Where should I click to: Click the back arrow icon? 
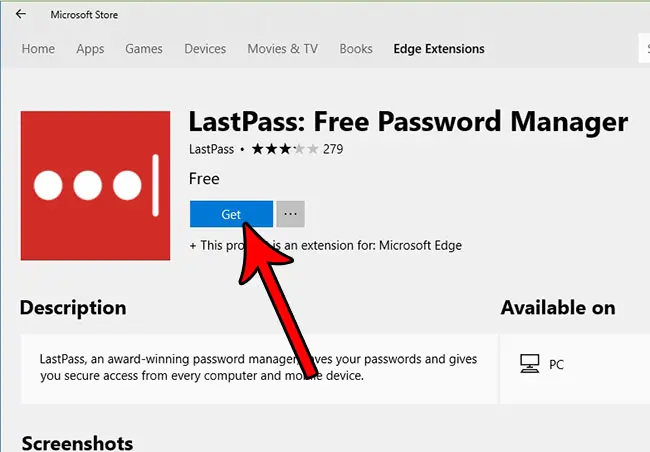click(21, 14)
